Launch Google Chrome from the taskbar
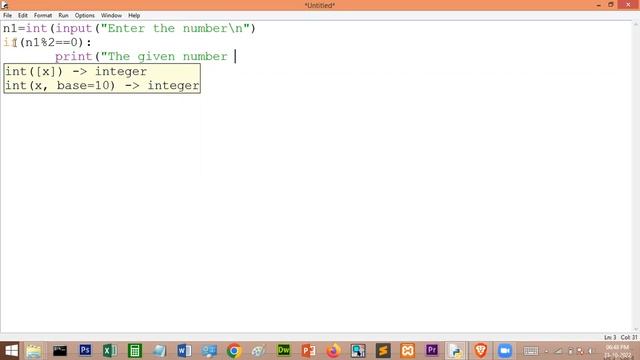 click(x=234, y=351)
